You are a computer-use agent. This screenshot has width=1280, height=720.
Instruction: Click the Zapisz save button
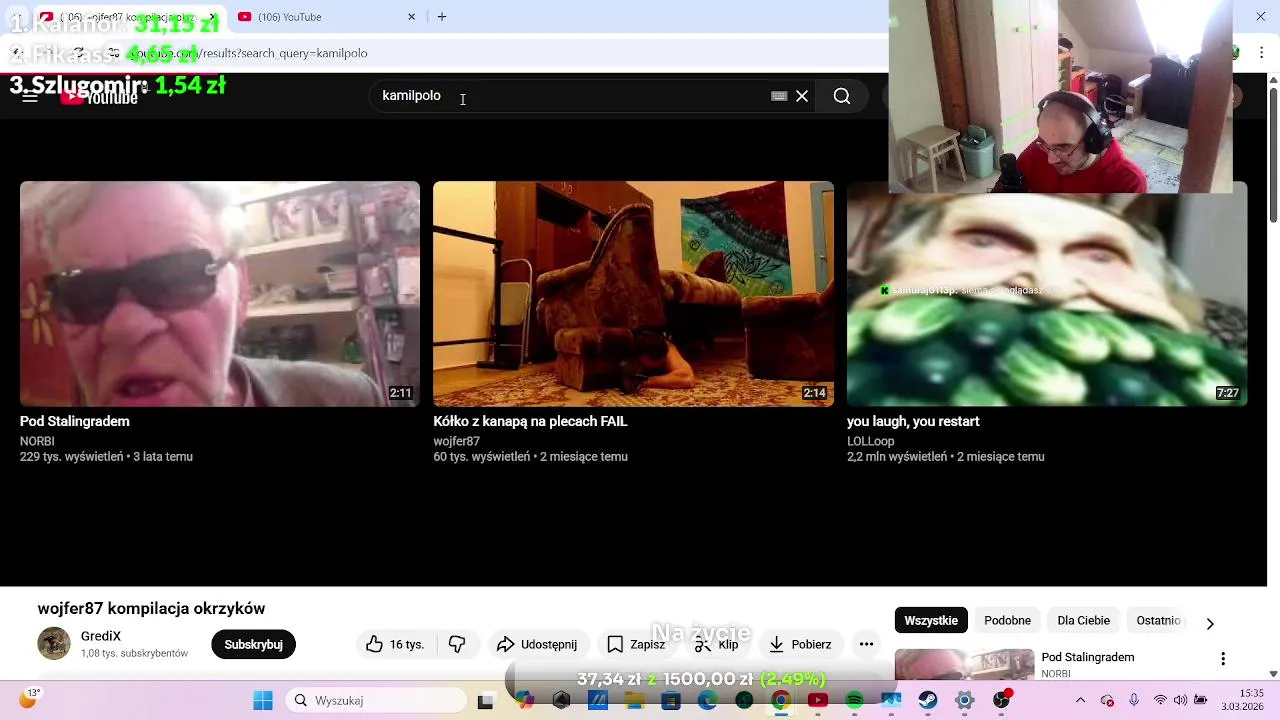[636, 644]
